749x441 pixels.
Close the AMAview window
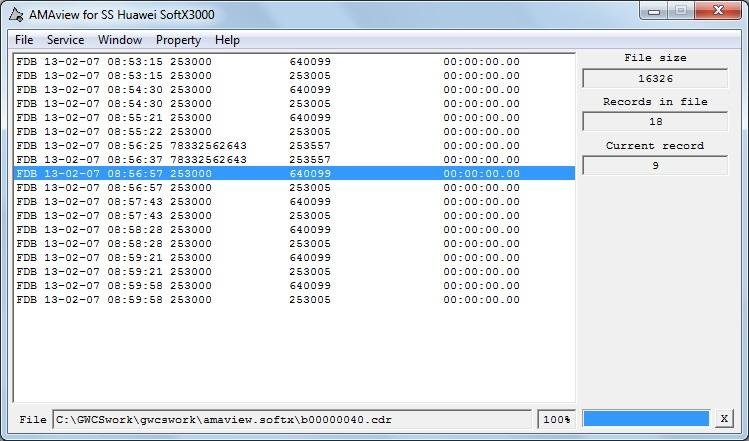click(x=718, y=11)
